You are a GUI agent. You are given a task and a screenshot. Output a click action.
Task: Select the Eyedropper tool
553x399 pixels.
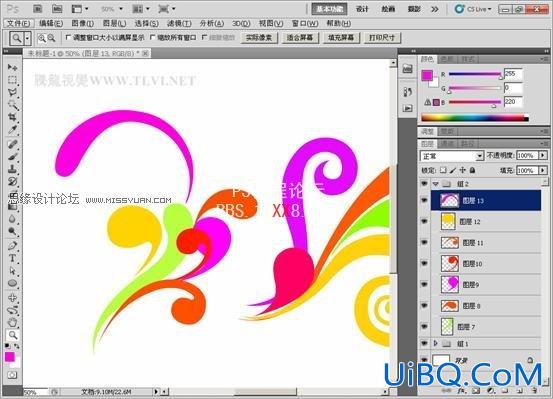(13, 130)
